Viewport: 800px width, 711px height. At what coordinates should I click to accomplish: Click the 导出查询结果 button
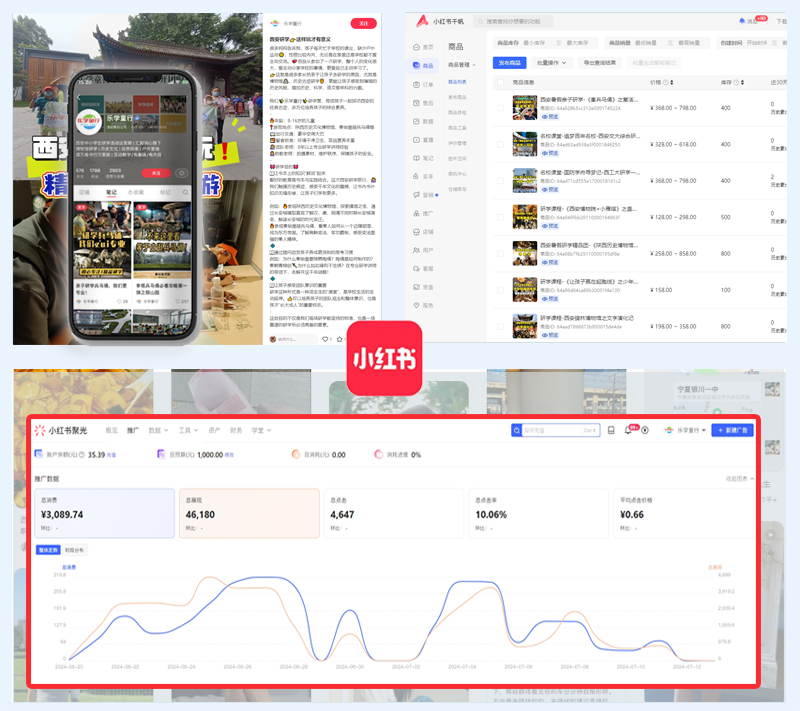[x=599, y=63]
